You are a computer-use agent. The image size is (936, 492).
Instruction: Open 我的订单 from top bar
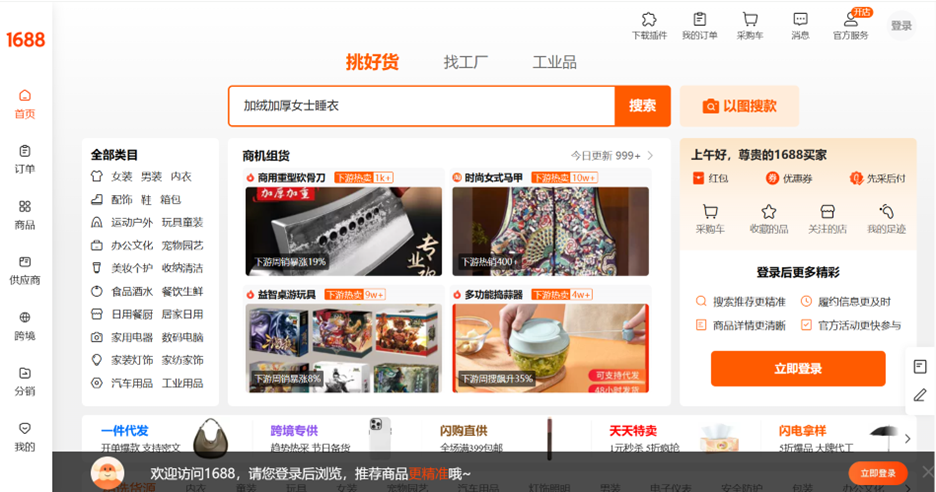[x=699, y=20]
